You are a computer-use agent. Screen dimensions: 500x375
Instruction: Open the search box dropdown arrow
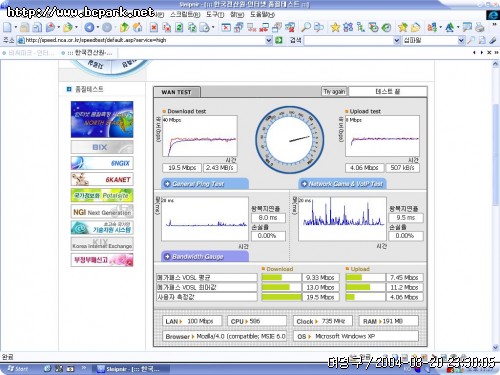(397, 40)
